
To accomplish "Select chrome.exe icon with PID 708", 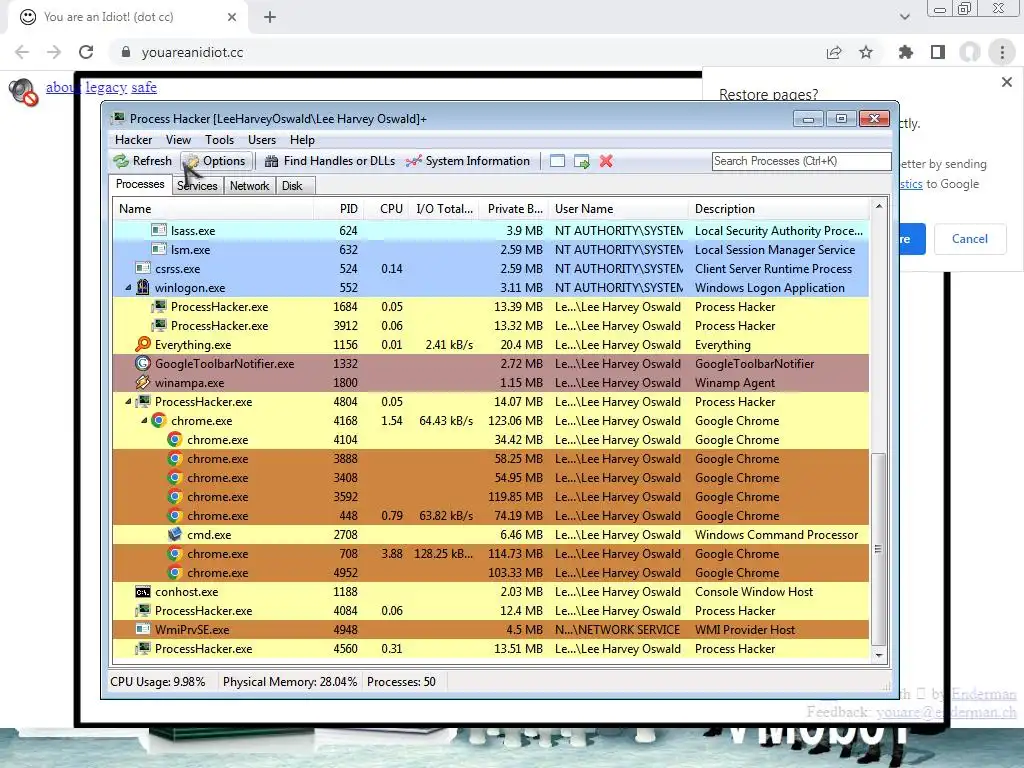I will [174, 554].
